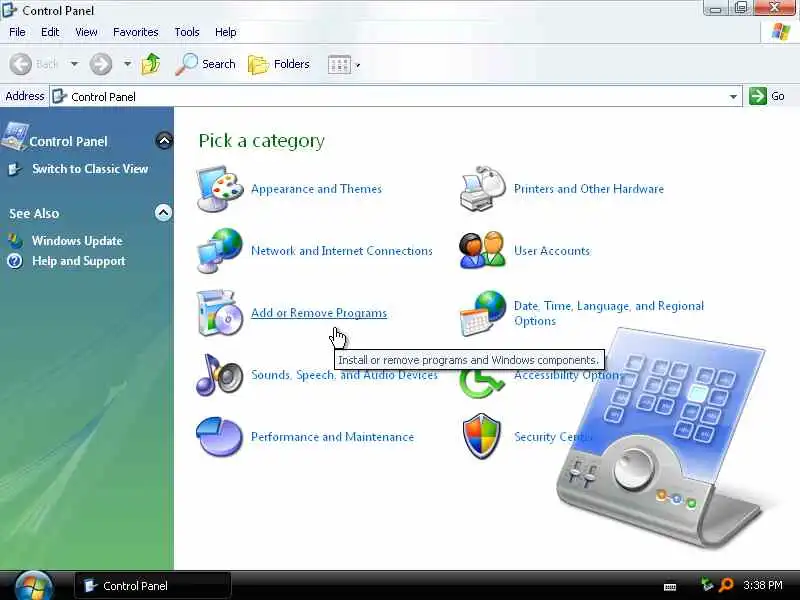Open the Edit menu

[x=50, y=32]
